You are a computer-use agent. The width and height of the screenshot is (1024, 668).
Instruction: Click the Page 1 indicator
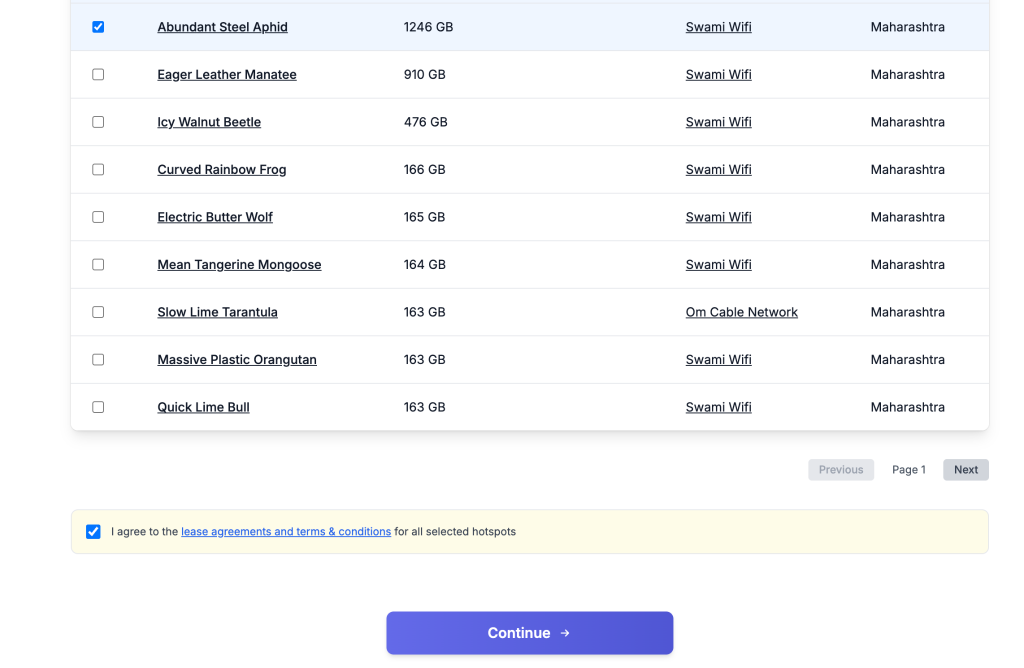click(x=908, y=469)
